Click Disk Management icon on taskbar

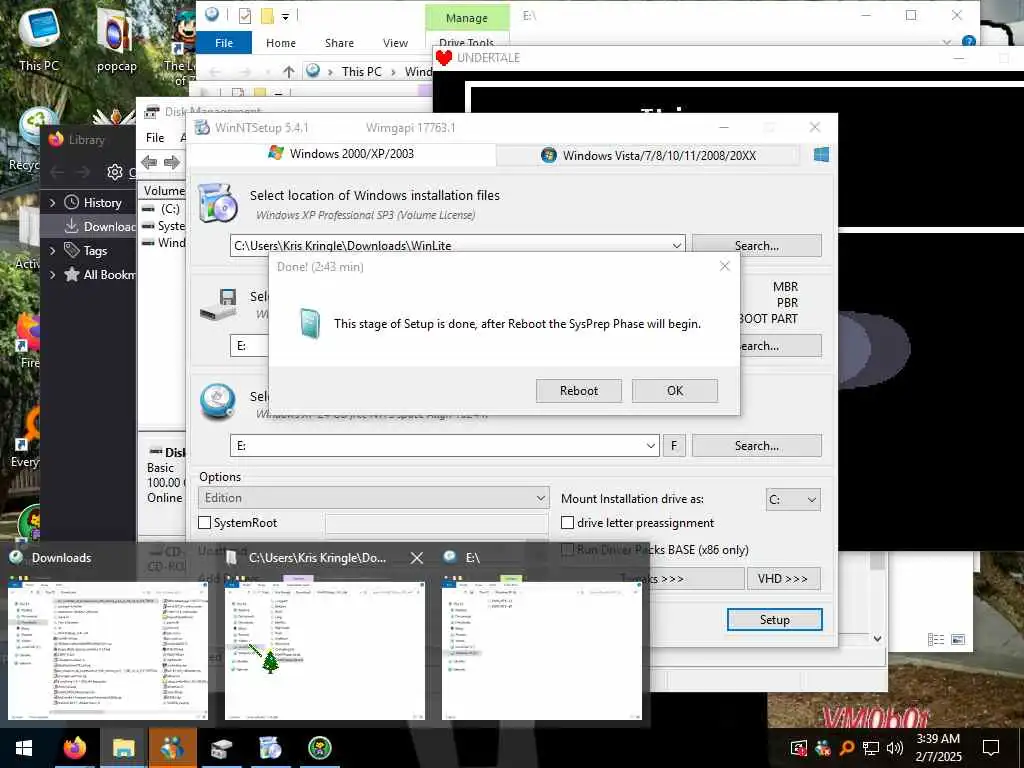221,748
